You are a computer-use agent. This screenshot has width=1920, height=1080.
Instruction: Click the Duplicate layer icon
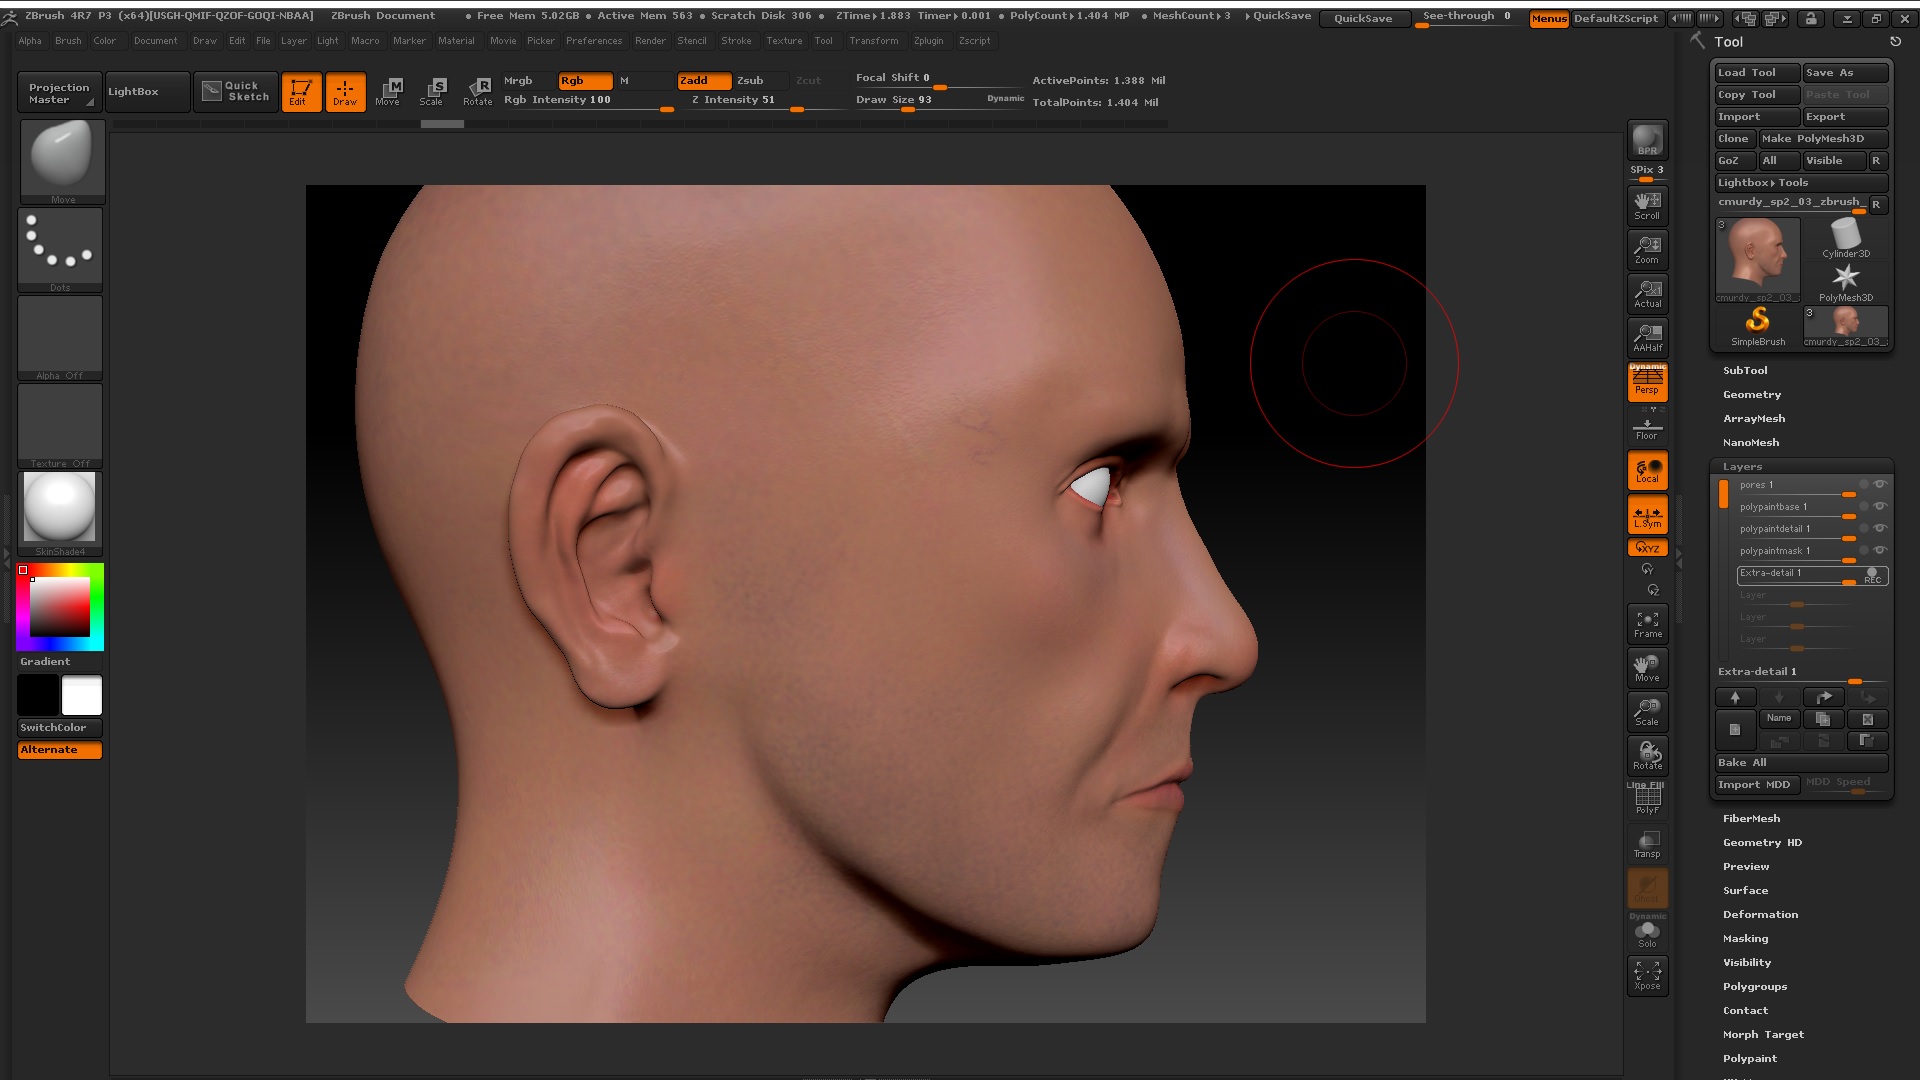tap(1823, 719)
